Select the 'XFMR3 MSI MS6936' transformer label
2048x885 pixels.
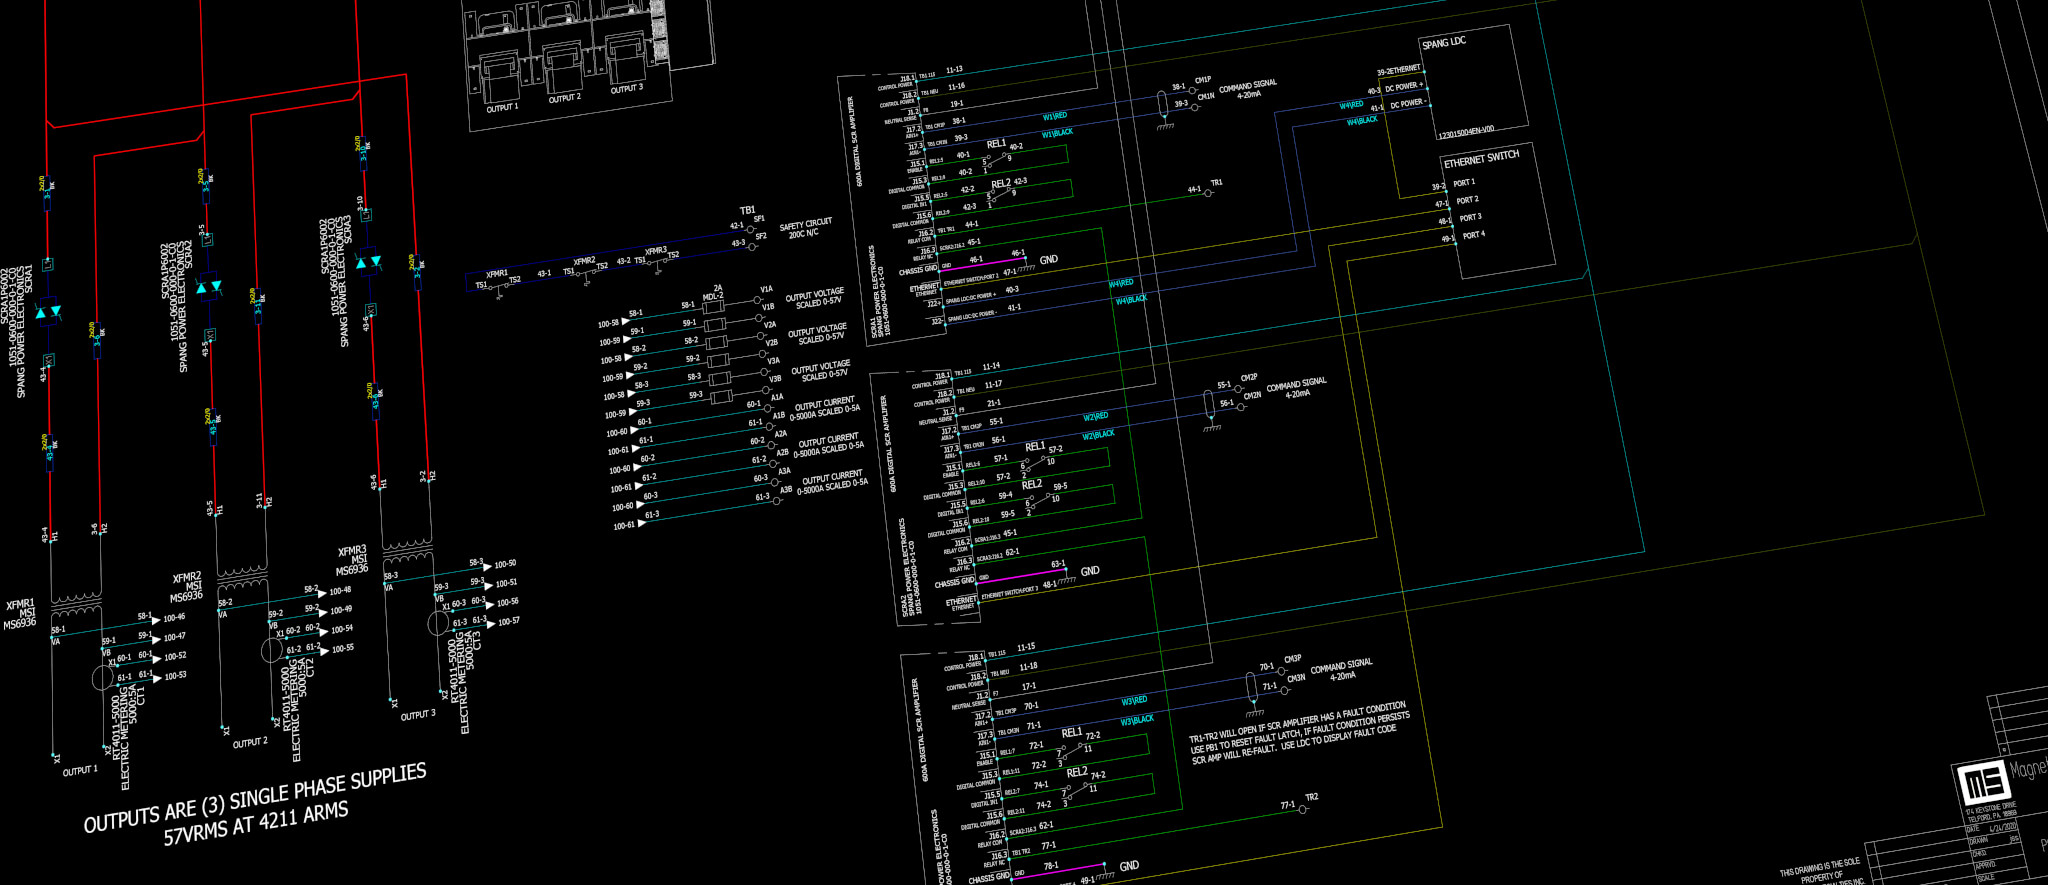coord(352,561)
